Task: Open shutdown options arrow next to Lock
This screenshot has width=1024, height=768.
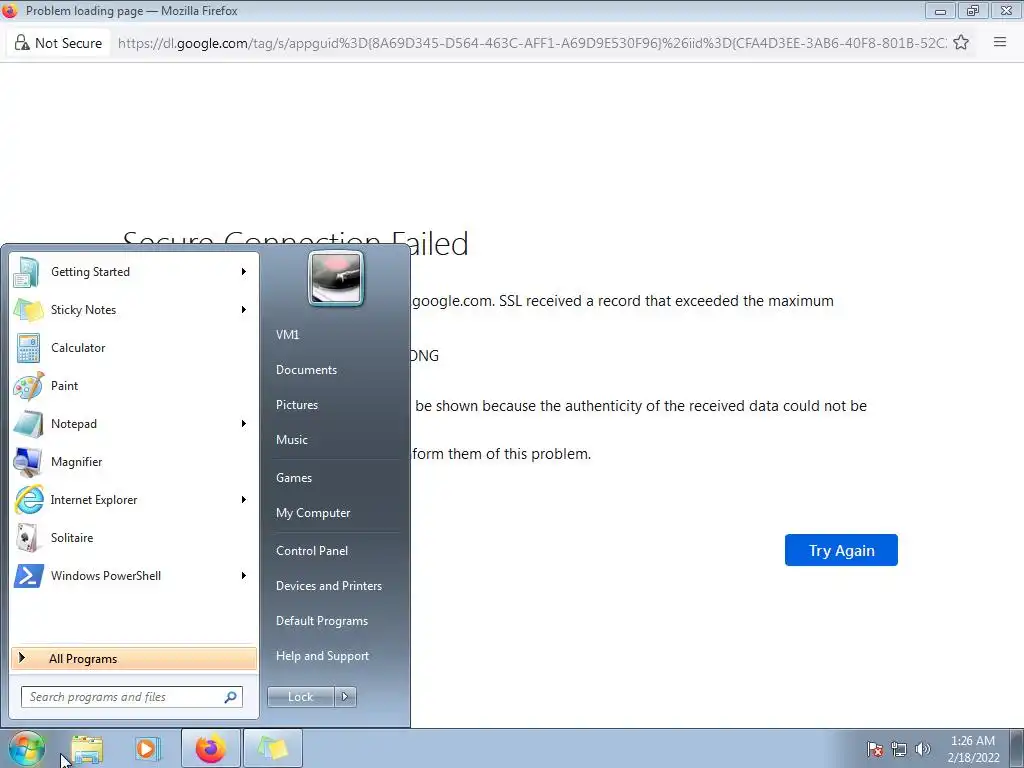Action: point(345,697)
